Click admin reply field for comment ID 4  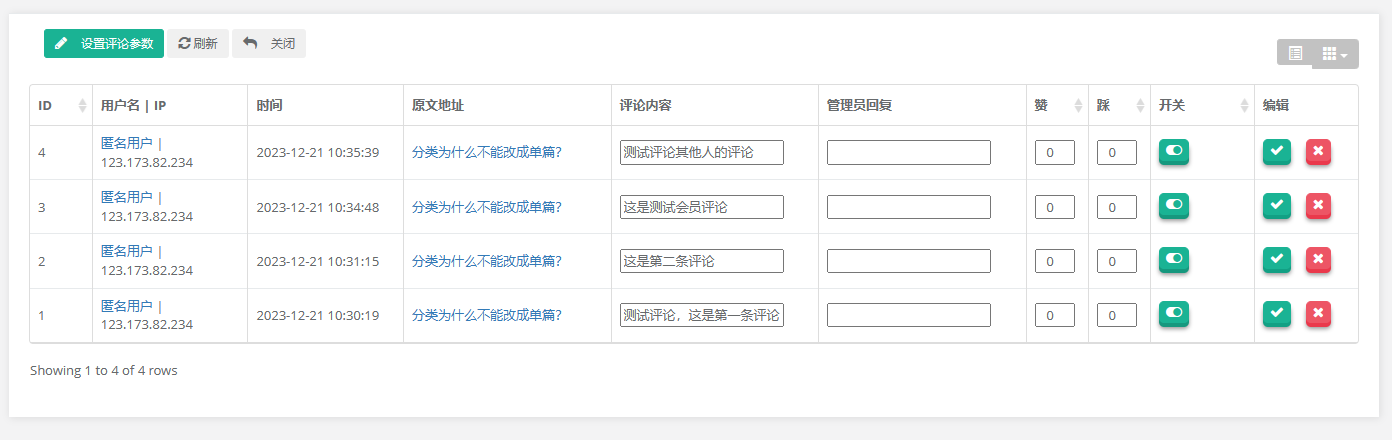(x=909, y=152)
